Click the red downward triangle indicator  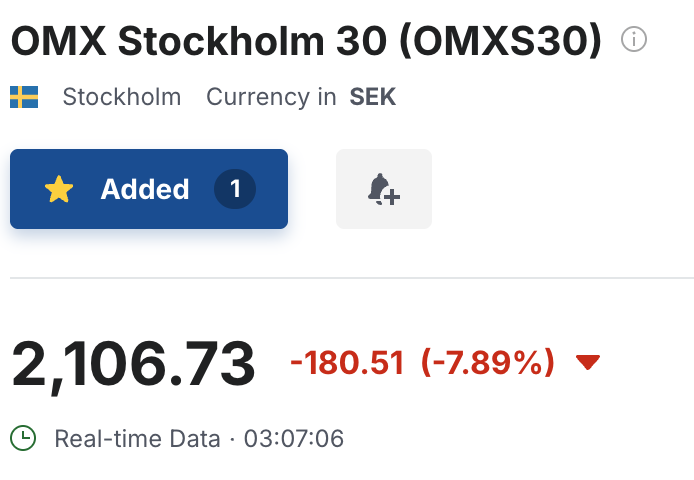click(588, 362)
